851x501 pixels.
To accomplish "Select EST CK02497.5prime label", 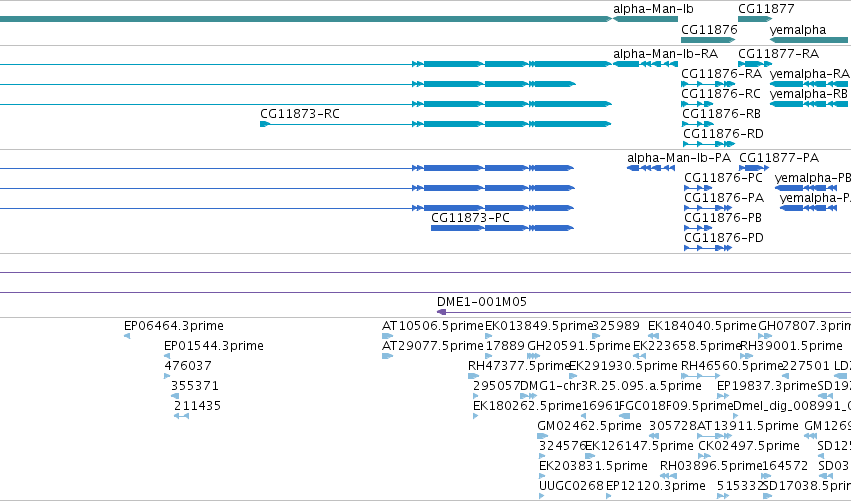I will 748,447.
